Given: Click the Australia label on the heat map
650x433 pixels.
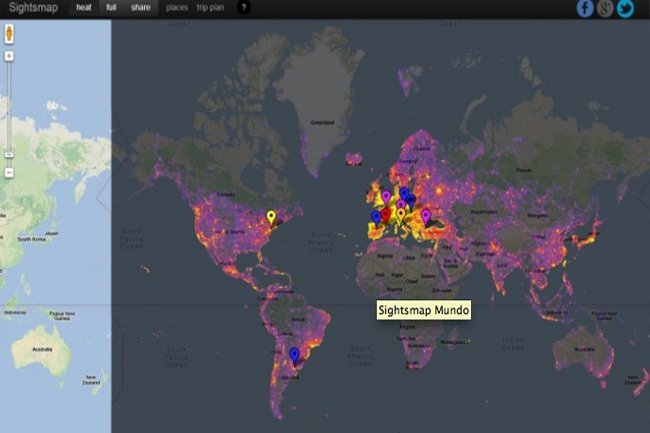Looking at the screenshot, I should point(585,349).
